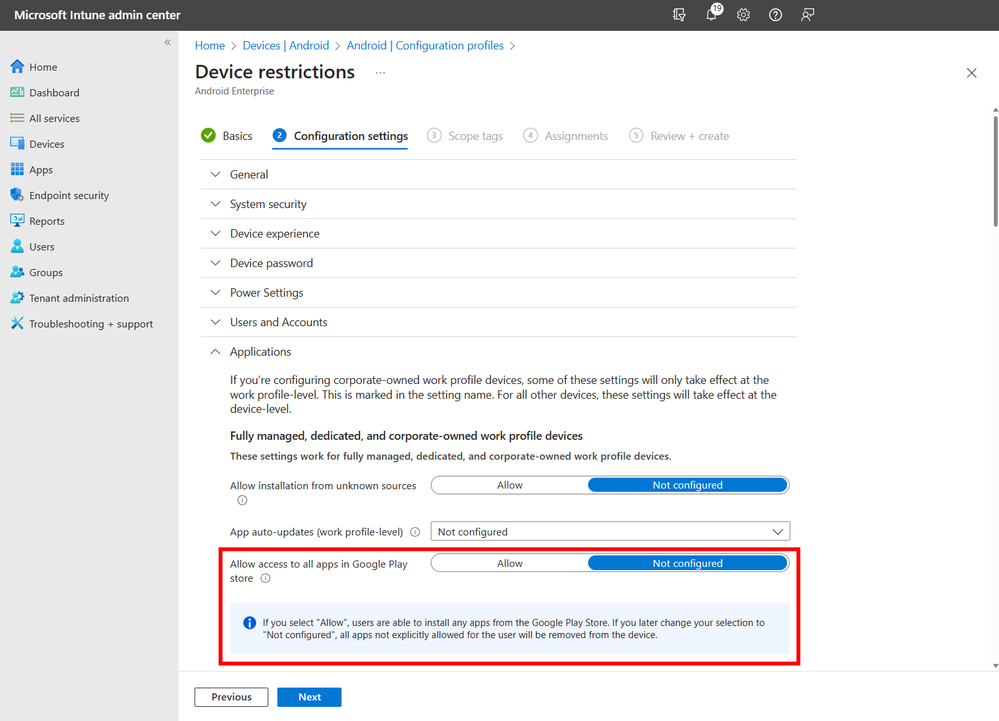999x721 pixels.
Task: Show info for Allow installation from unknown sources
Action: (x=242, y=500)
